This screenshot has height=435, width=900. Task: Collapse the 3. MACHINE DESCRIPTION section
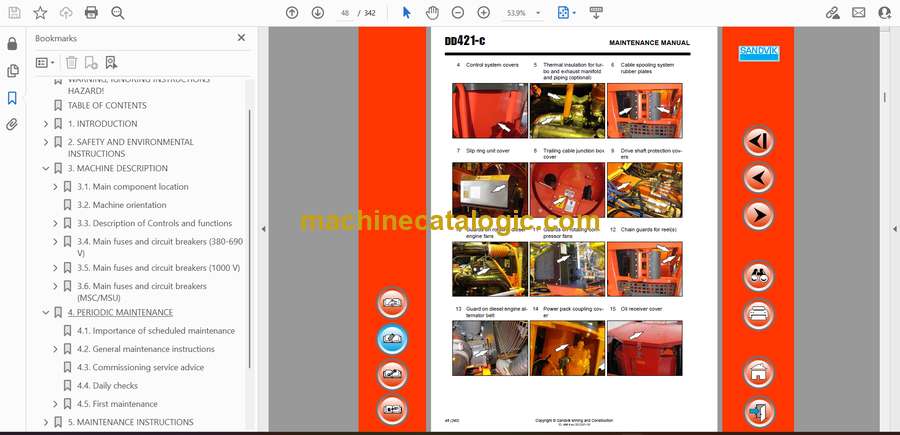46,169
